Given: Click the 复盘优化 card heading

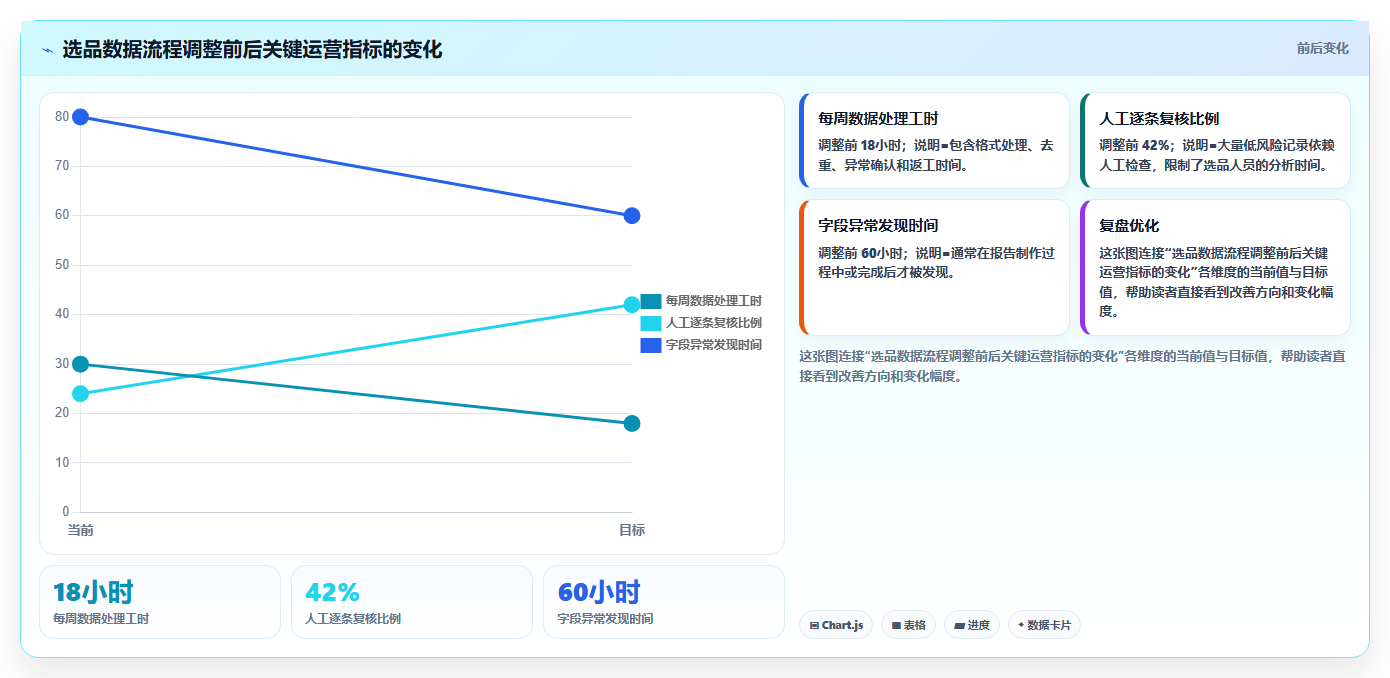Looking at the screenshot, I should pyautogui.click(x=1129, y=225).
